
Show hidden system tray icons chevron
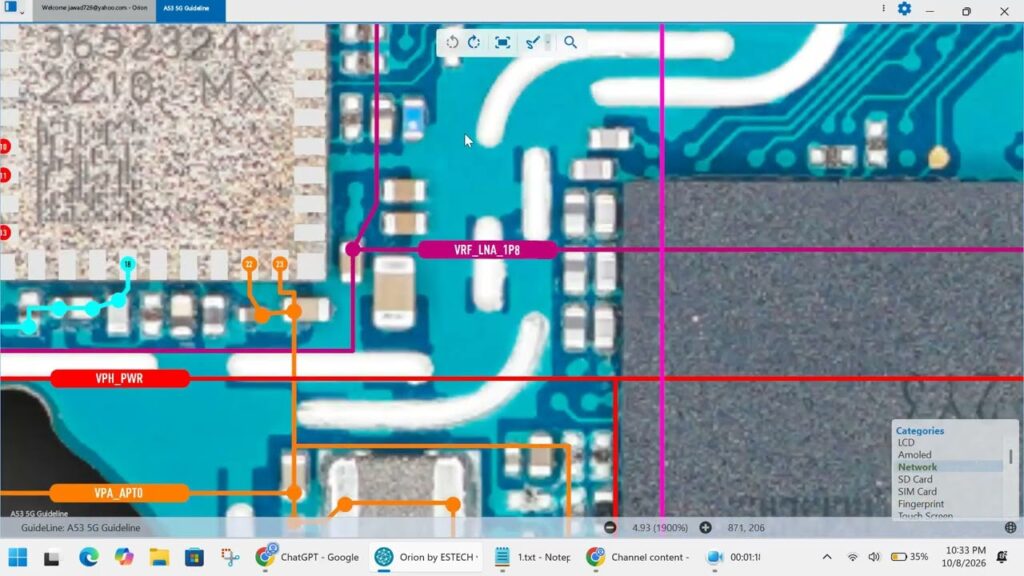[827, 557]
